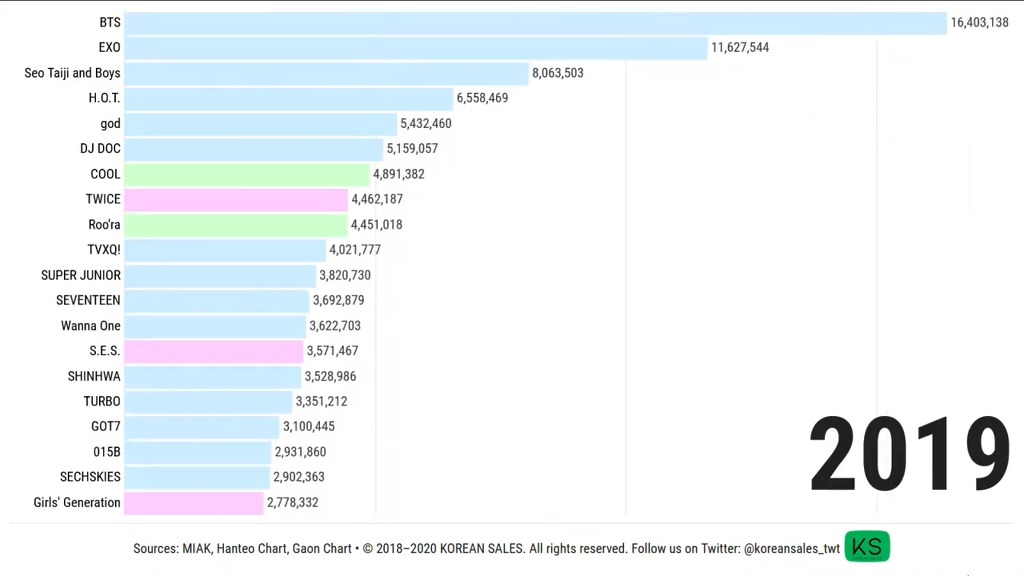Click the TVXQ! sales bar
Image resolution: width=1024 pixels, height=576 pixels.
coord(225,250)
